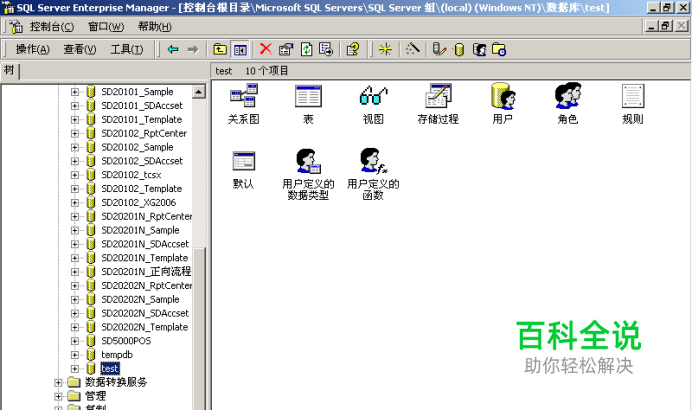
Task: Open the 控制台(C) menu
Action: coord(52,26)
